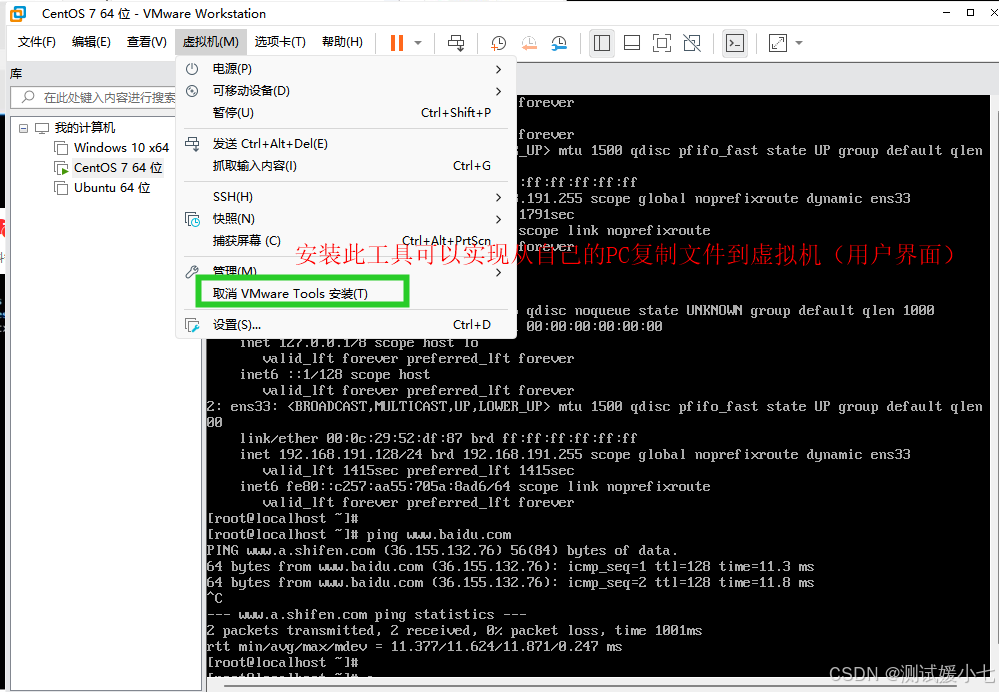
Task: Expand the 可移动设备(D) submenu
Action: point(346,90)
